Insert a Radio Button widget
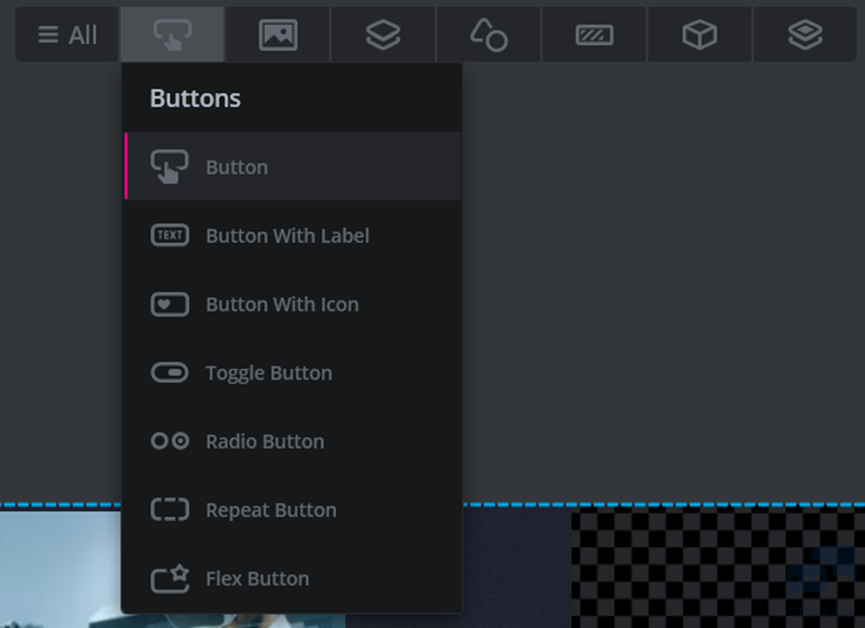The image size is (865, 628). pyautogui.click(x=293, y=441)
